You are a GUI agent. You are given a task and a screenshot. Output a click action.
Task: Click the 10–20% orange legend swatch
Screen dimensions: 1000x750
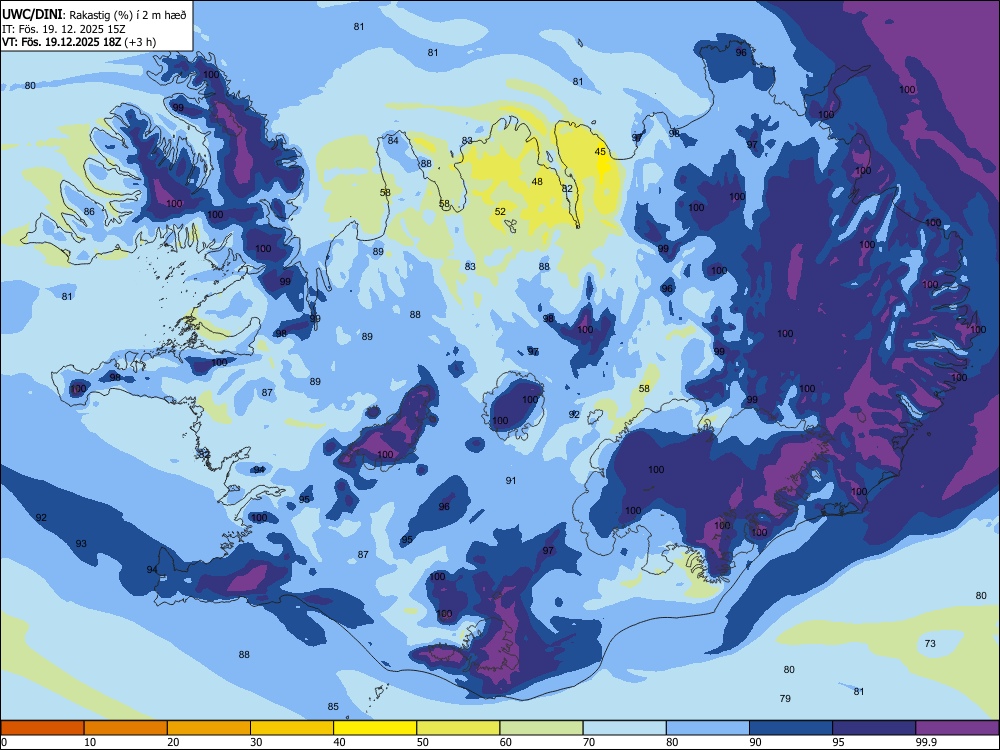(126, 728)
